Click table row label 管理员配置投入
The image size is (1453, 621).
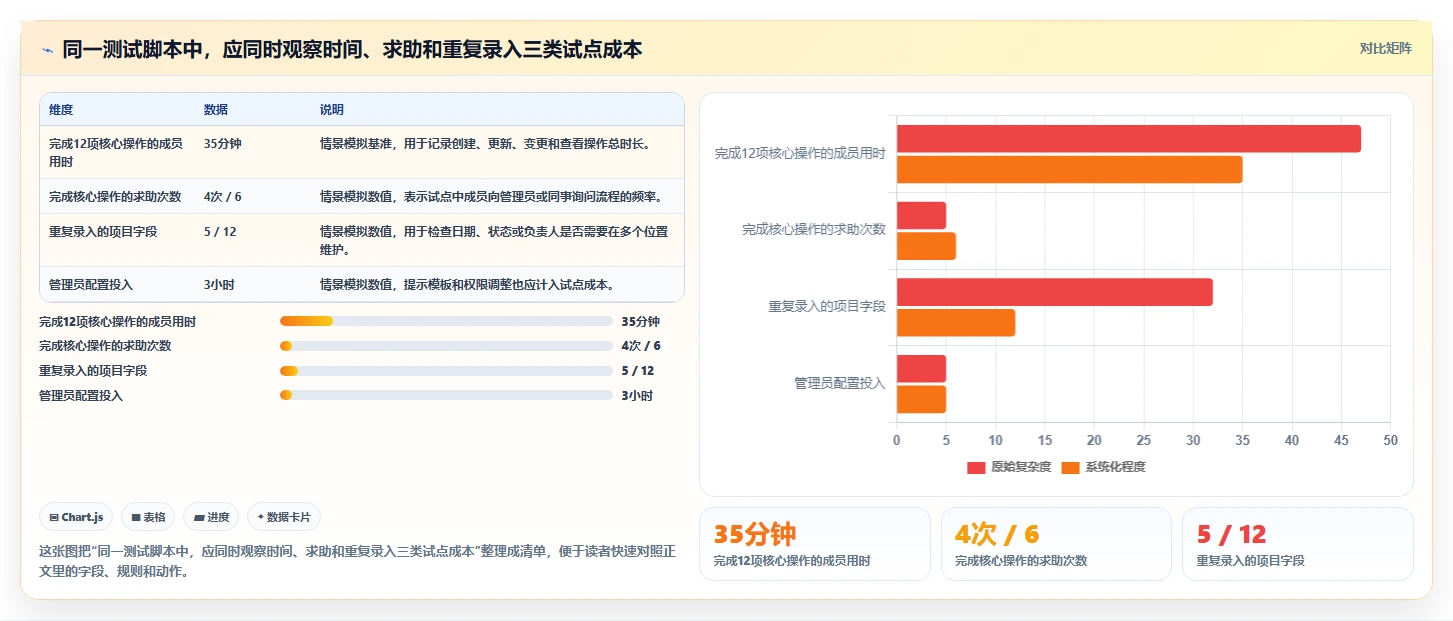(x=91, y=284)
